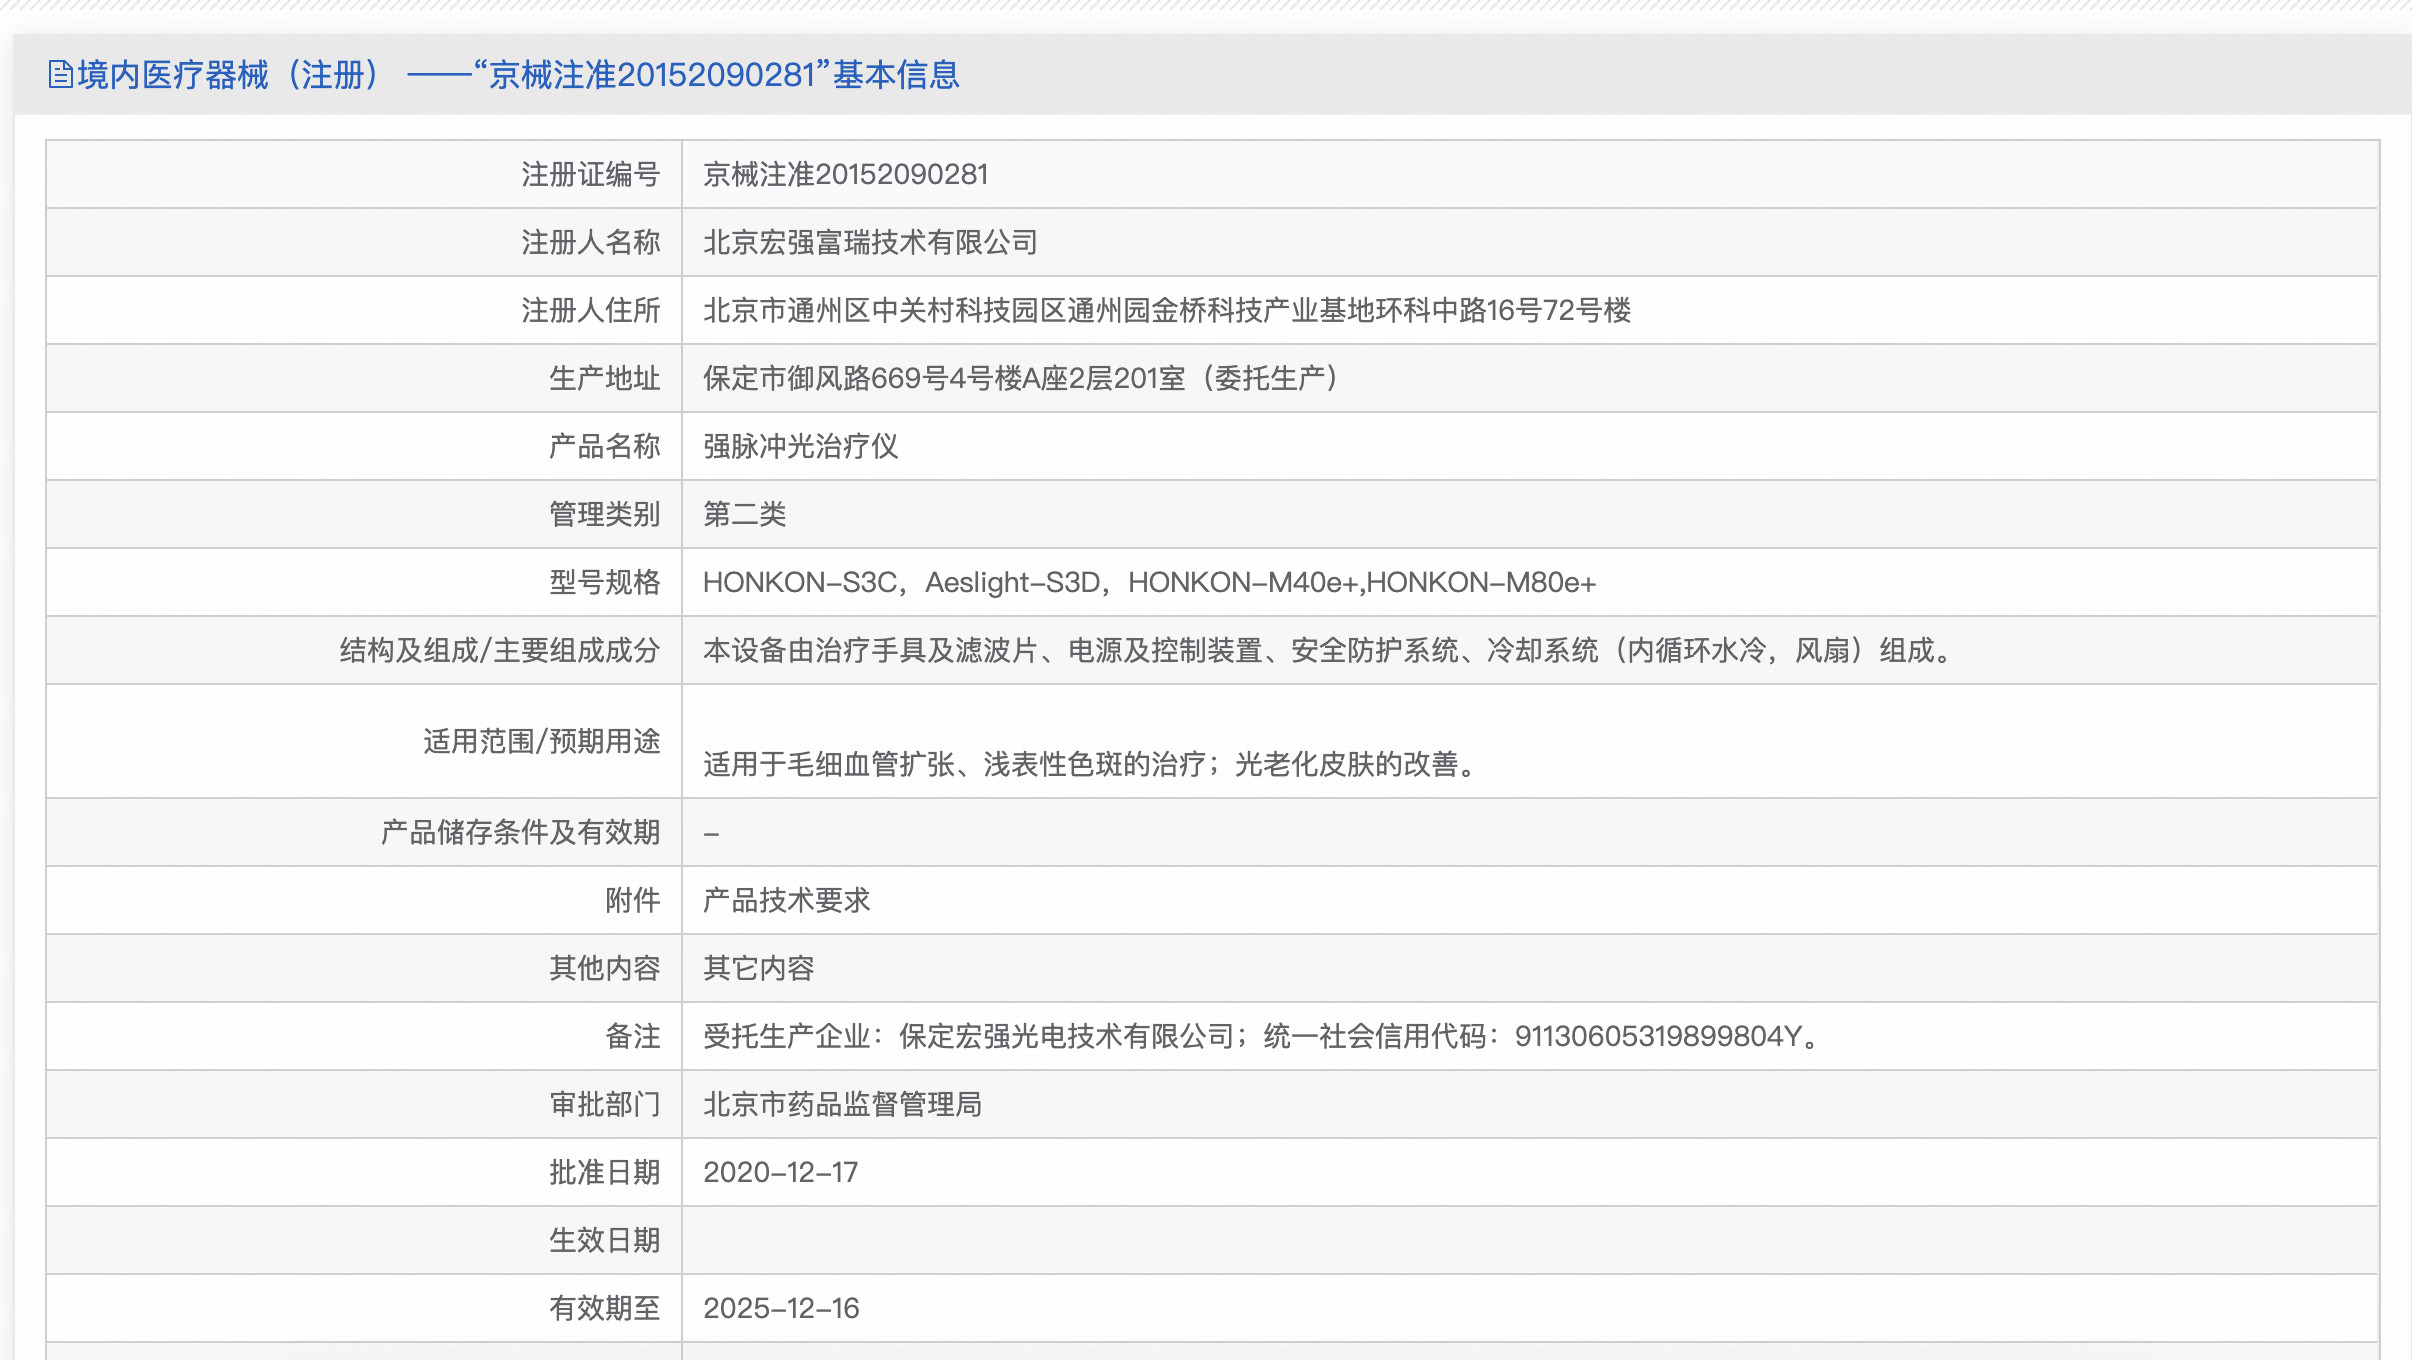Viewport: 2412px width, 1360px height.
Task: Click the structure and composition description
Action: [1328, 651]
